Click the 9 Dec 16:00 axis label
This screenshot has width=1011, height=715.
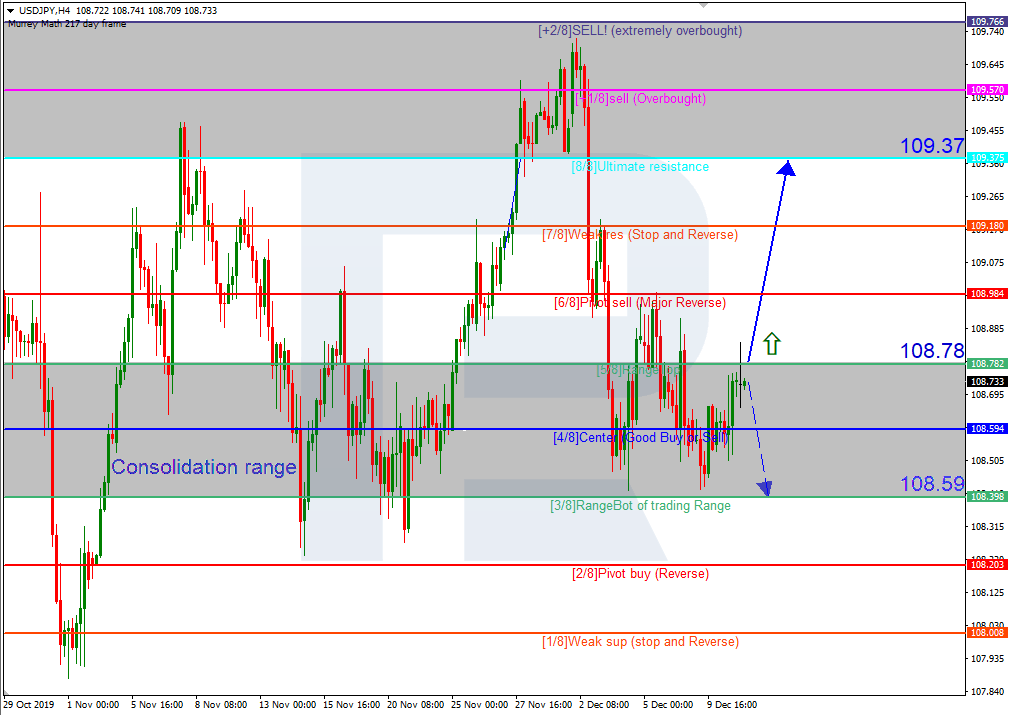pos(733,704)
